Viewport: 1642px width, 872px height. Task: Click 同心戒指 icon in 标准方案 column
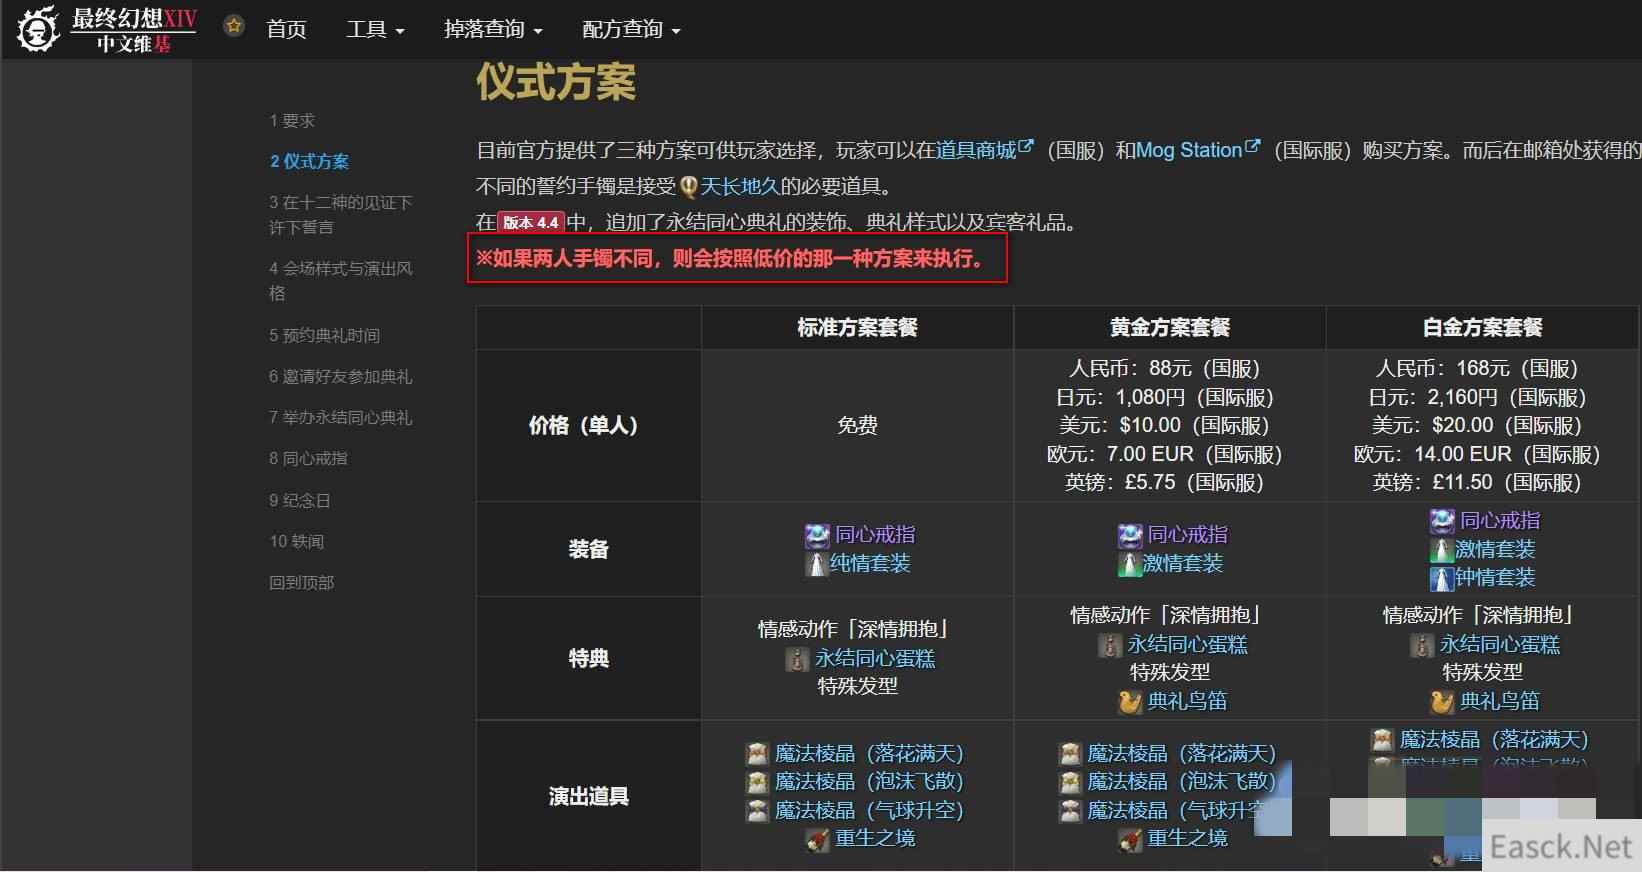pyautogui.click(x=817, y=535)
